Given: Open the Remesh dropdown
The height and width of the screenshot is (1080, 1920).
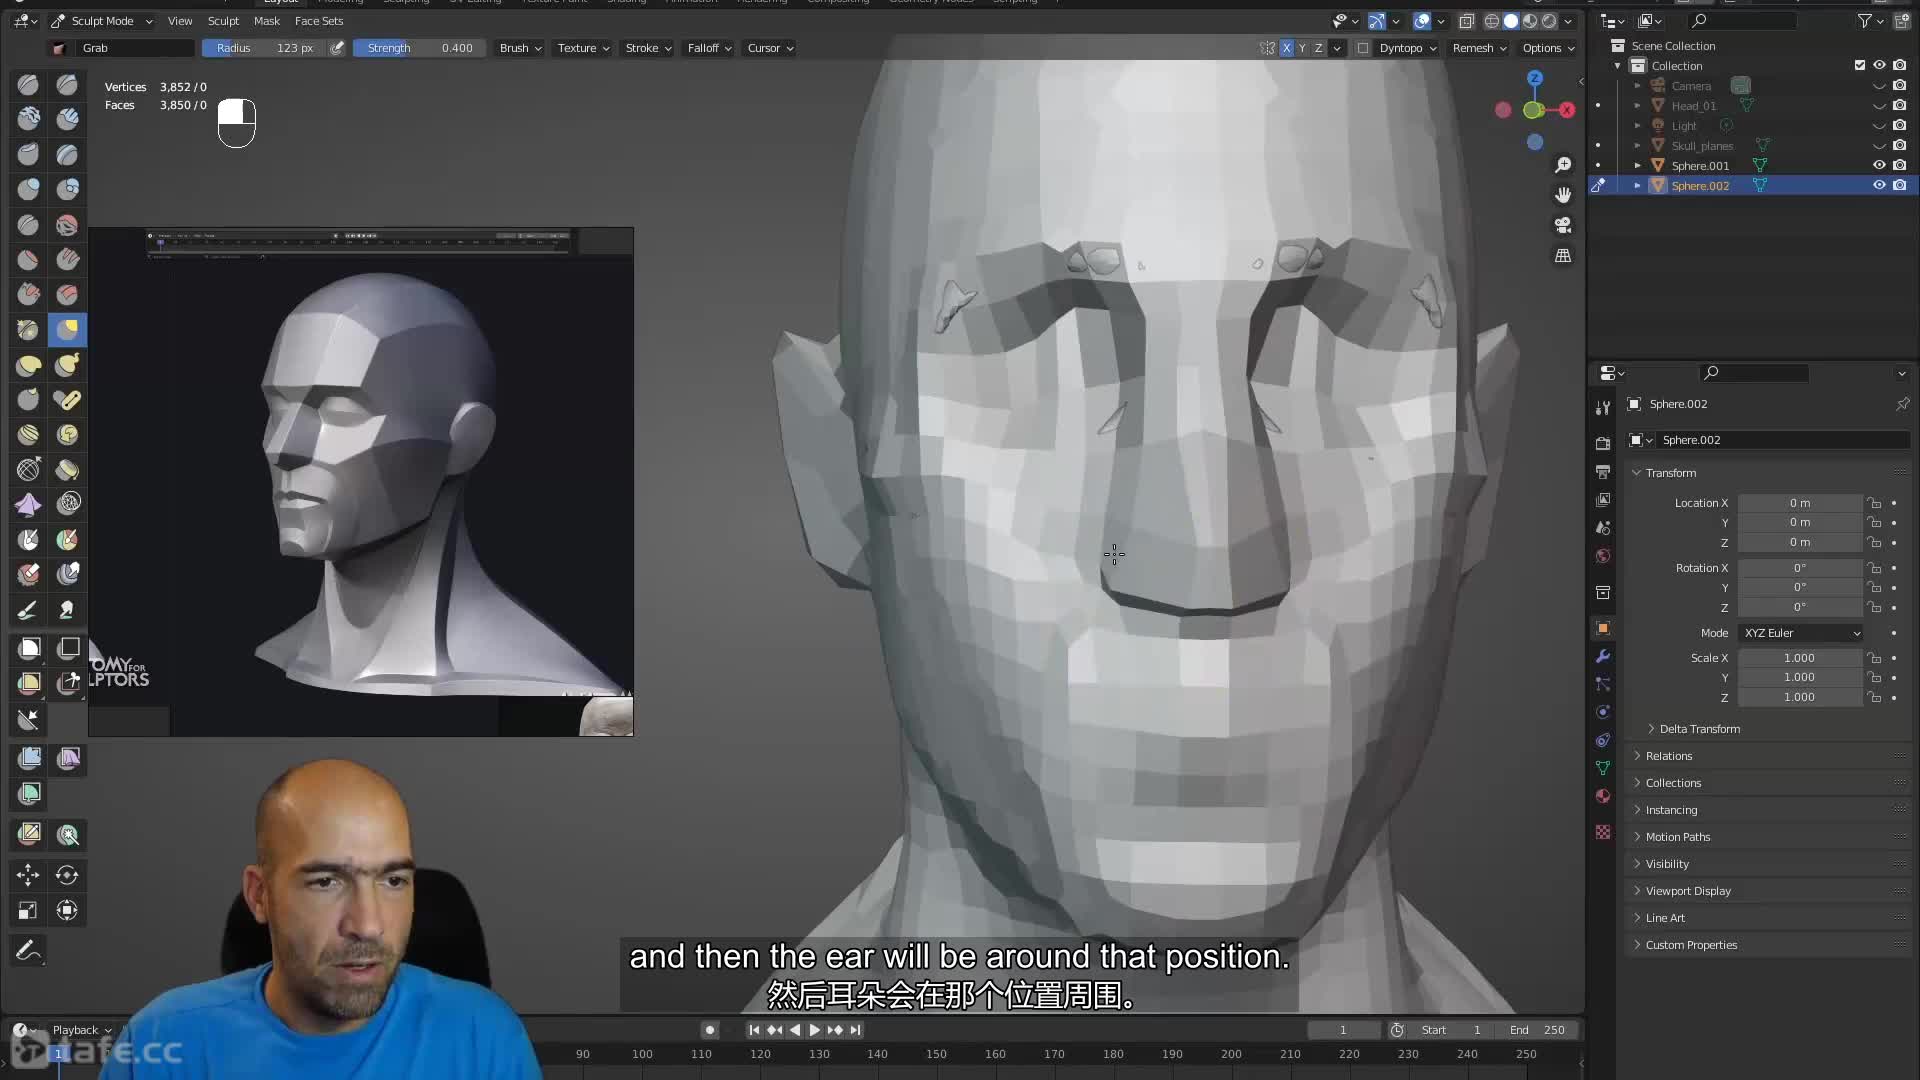Looking at the screenshot, I should click(x=1479, y=48).
